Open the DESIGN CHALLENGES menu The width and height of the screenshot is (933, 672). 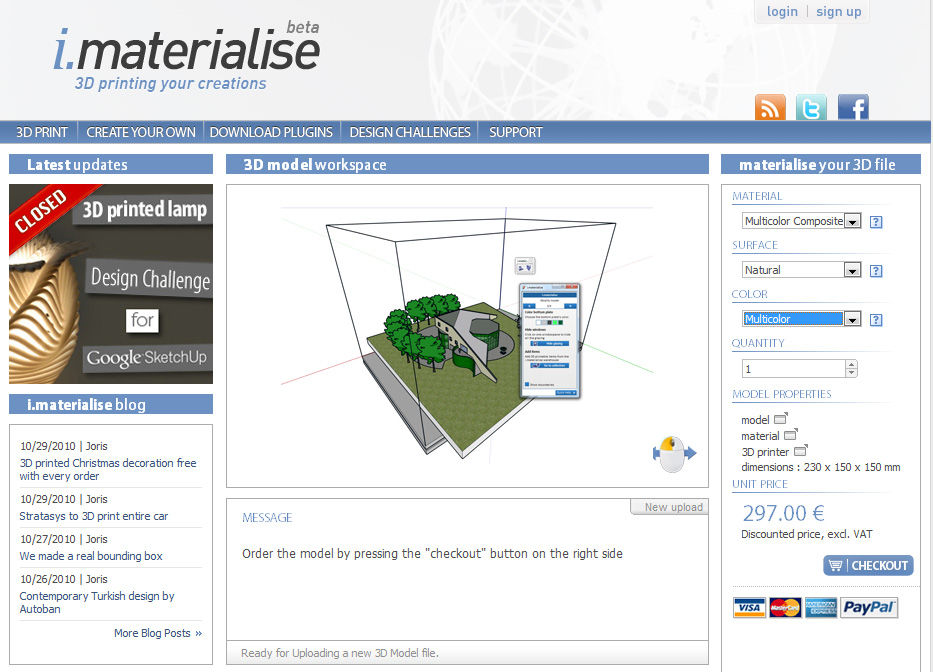click(x=410, y=132)
